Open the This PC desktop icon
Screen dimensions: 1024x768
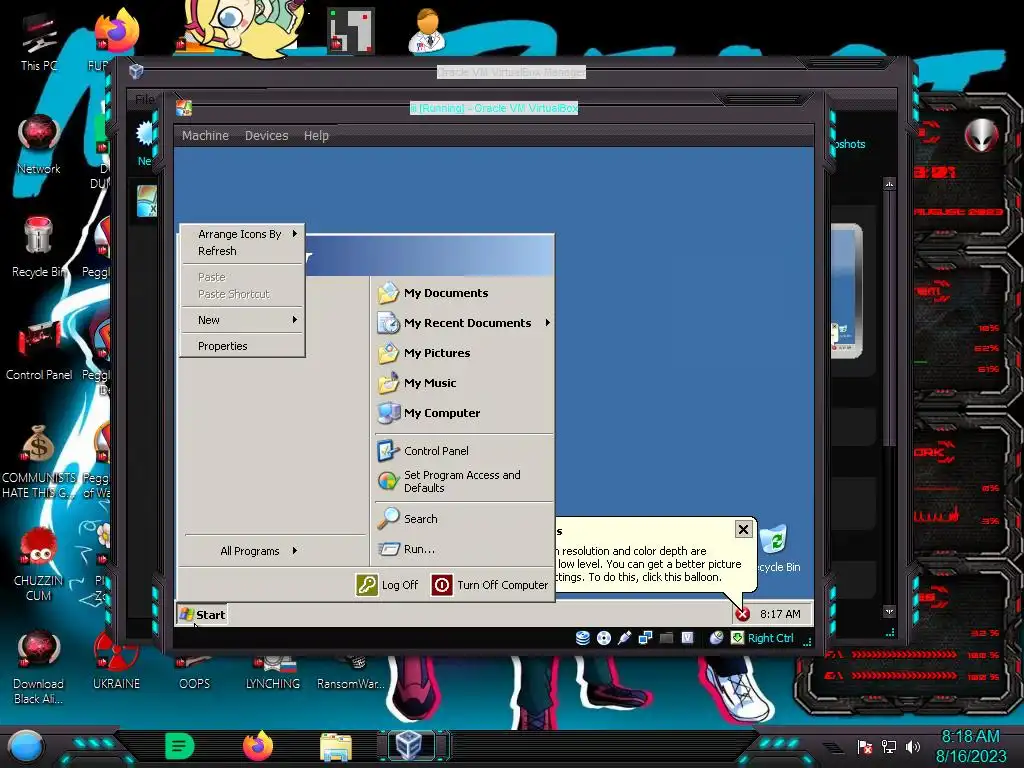[x=38, y=43]
